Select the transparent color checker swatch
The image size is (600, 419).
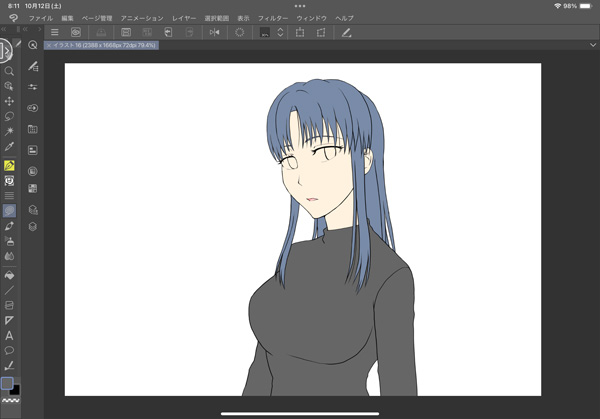9,400
